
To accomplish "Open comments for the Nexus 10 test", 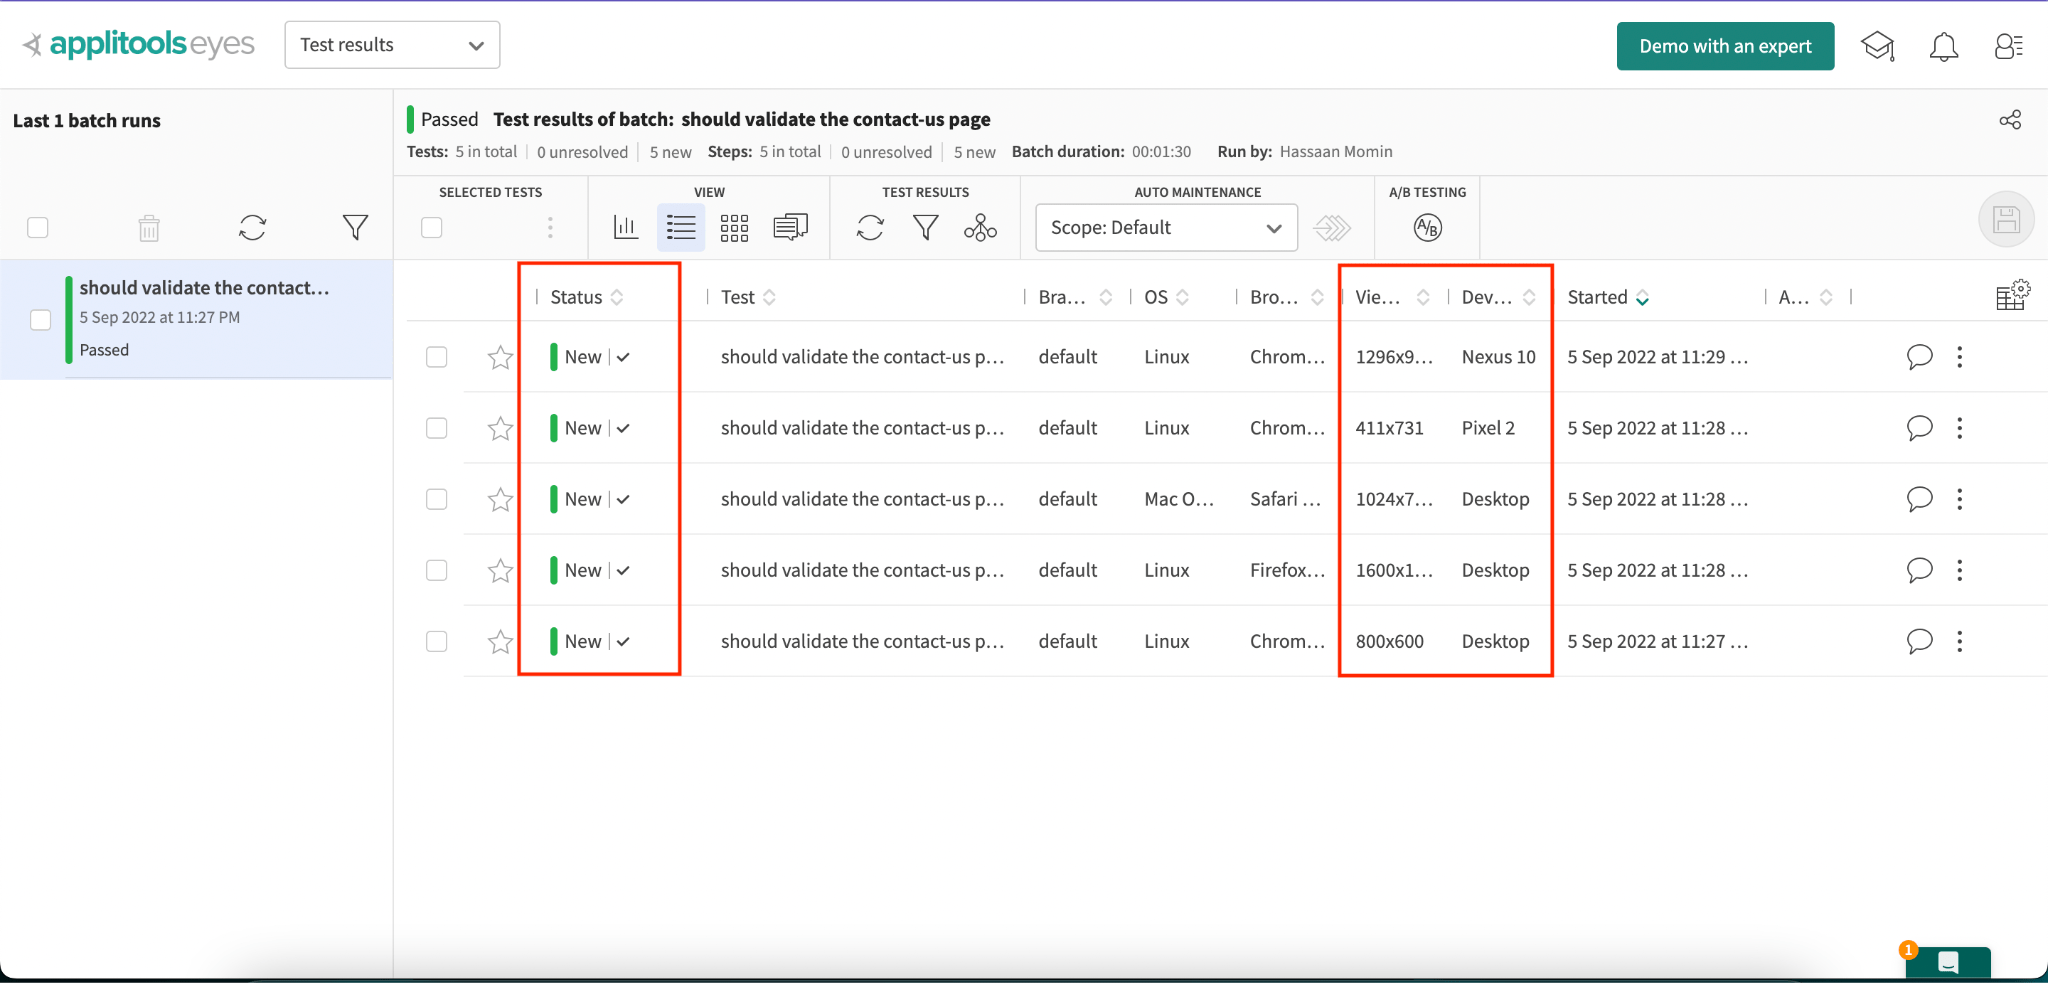I will click(1919, 357).
